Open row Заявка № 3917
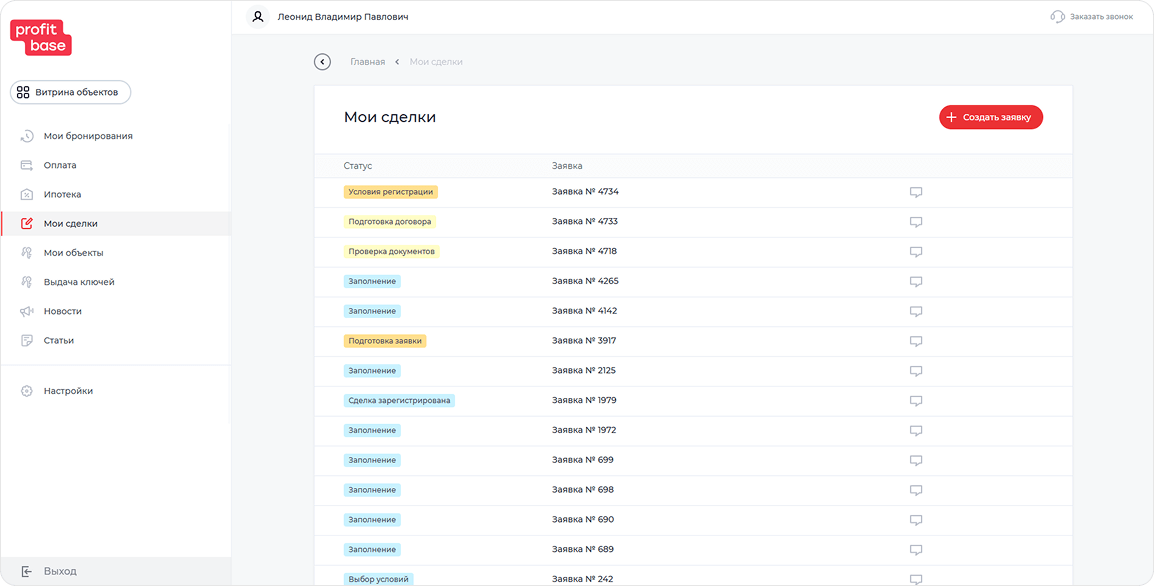Screen dimensions: 1154x586 [693, 342]
